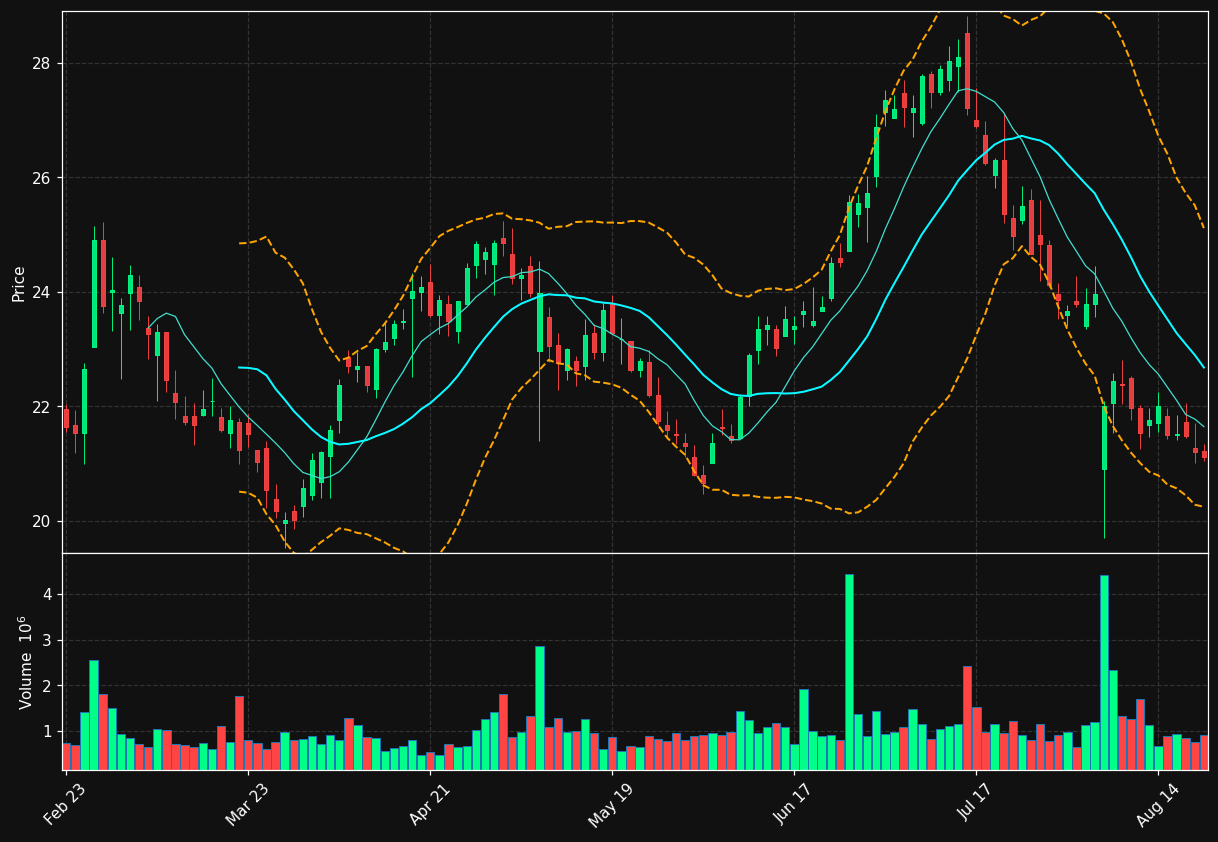Click the Volume 10^6 axis title
This screenshot has height=842, width=1218.
(x=24, y=662)
